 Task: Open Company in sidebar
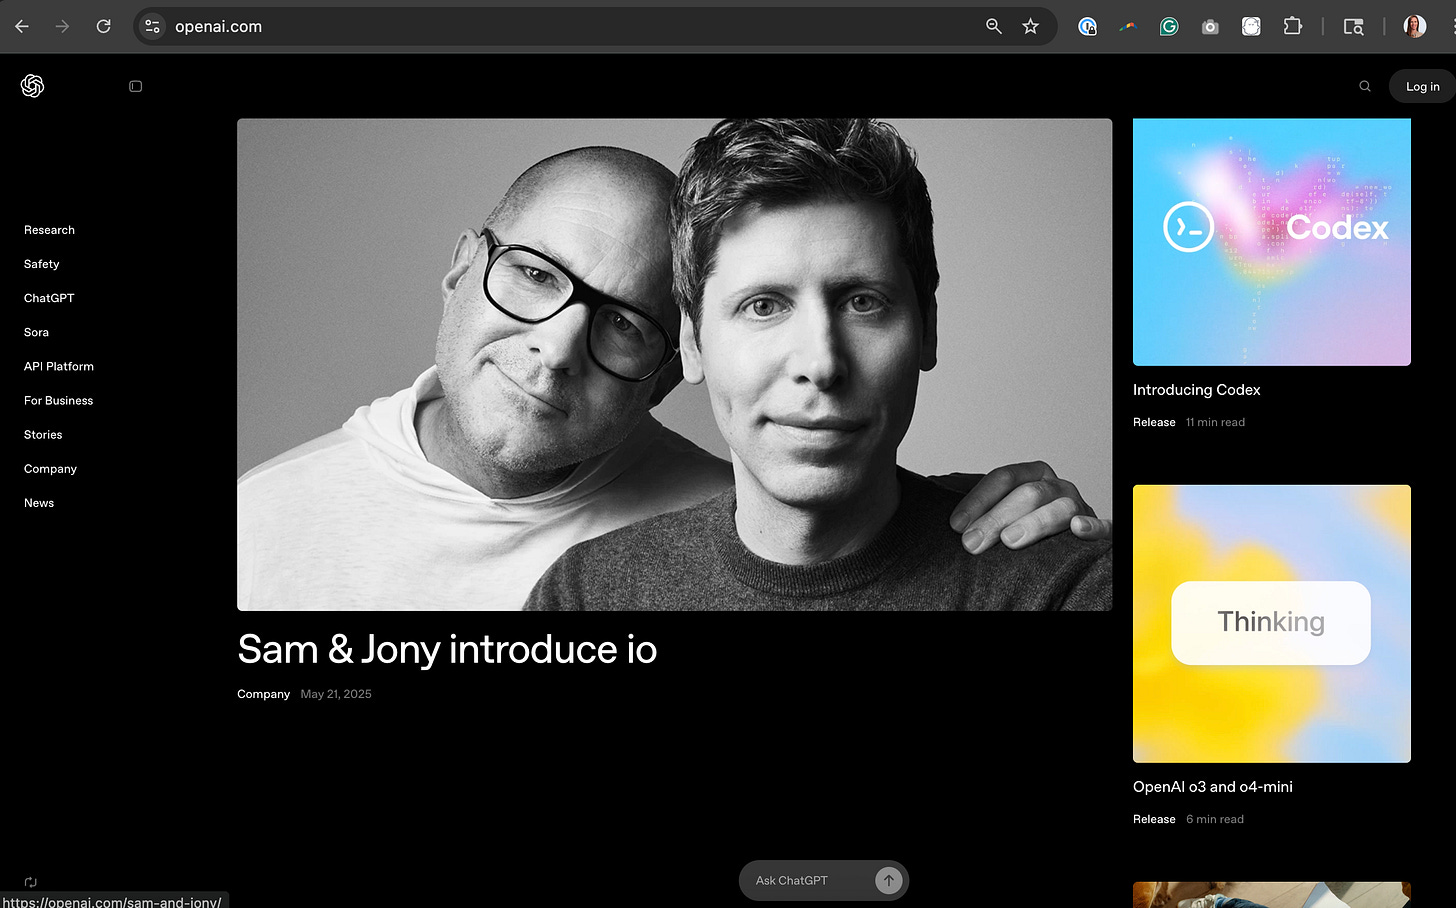[x=50, y=468]
